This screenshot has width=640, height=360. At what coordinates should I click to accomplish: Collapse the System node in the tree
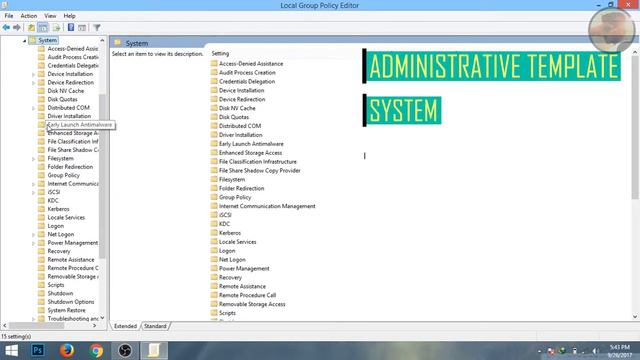[x=24, y=40]
